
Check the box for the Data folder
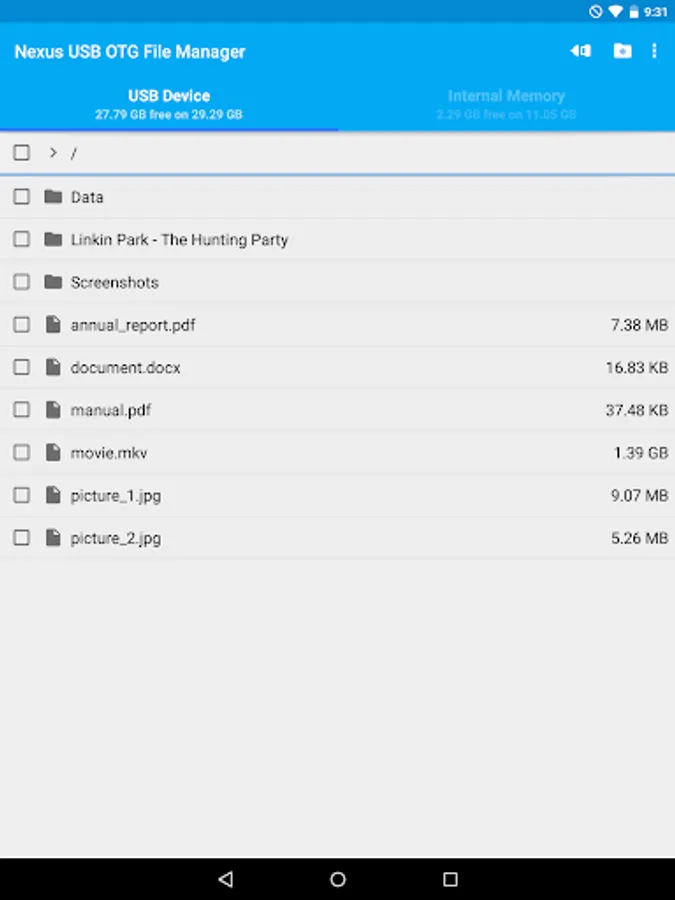(22, 197)
